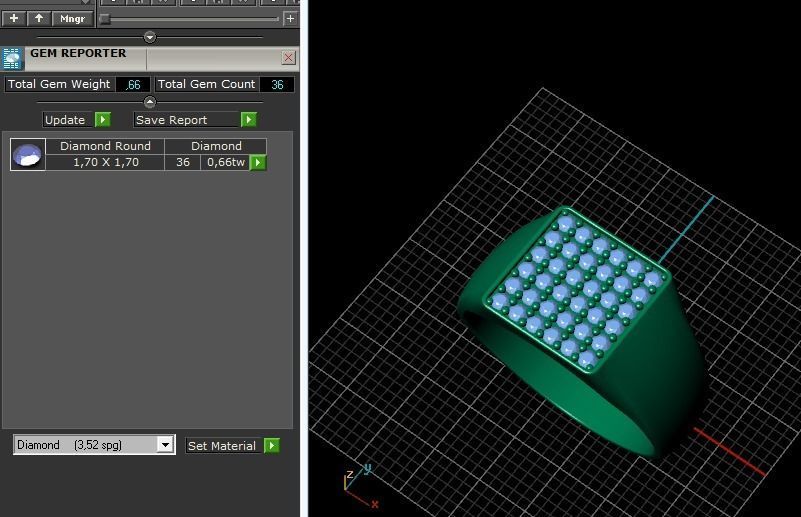Image resolution: width=801 pixels, height=517 pixels.
Task: Click the plus button beside Mngr
Action: coord(14,18)
